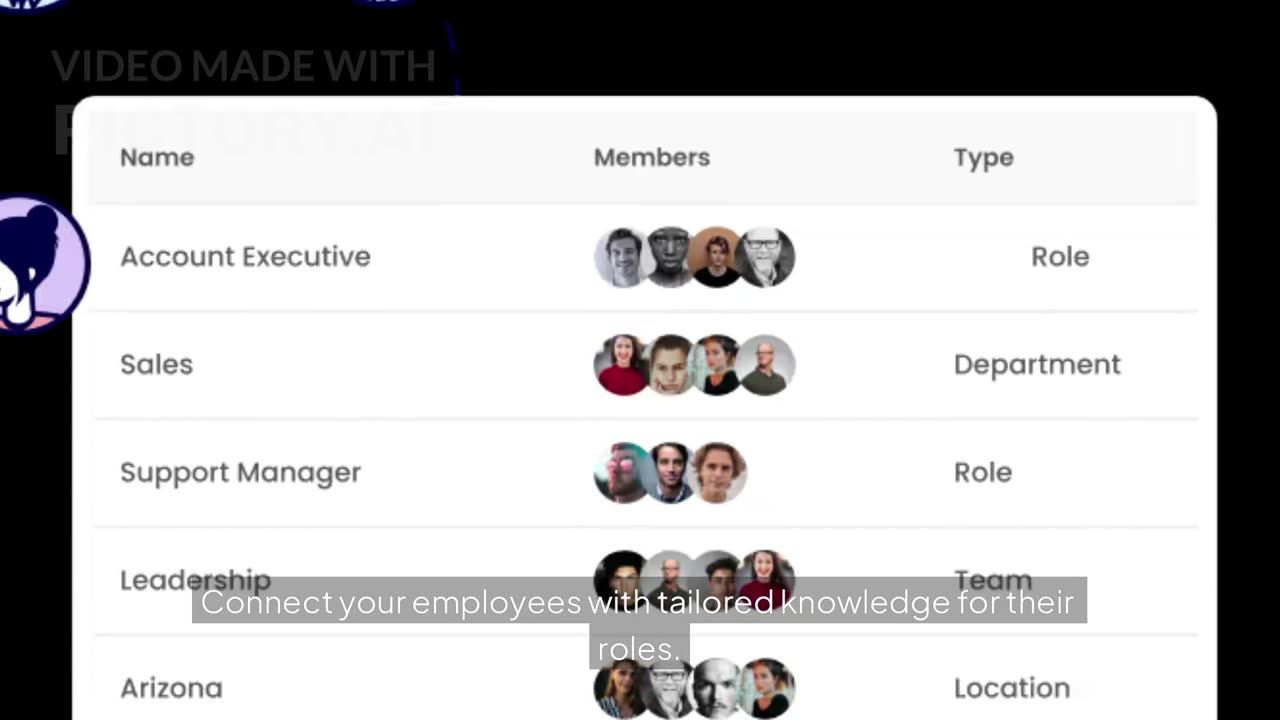Open the Account Executive group

tap(245, 257)
